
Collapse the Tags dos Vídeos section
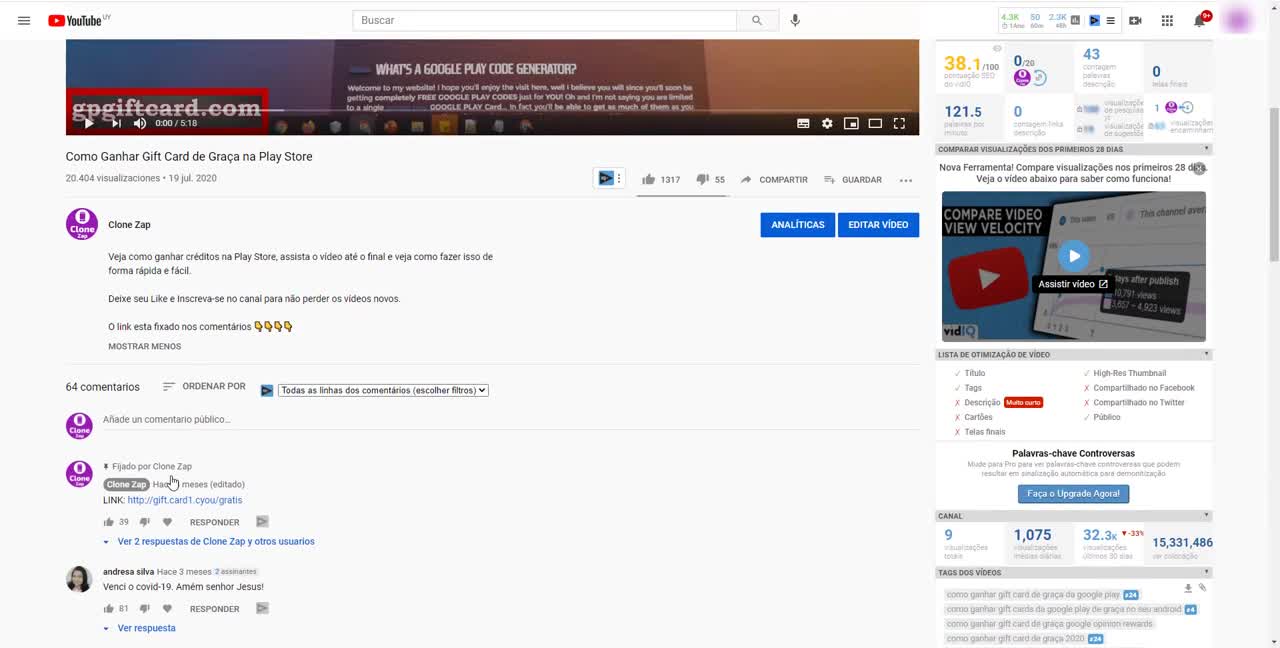(1206, 573)
